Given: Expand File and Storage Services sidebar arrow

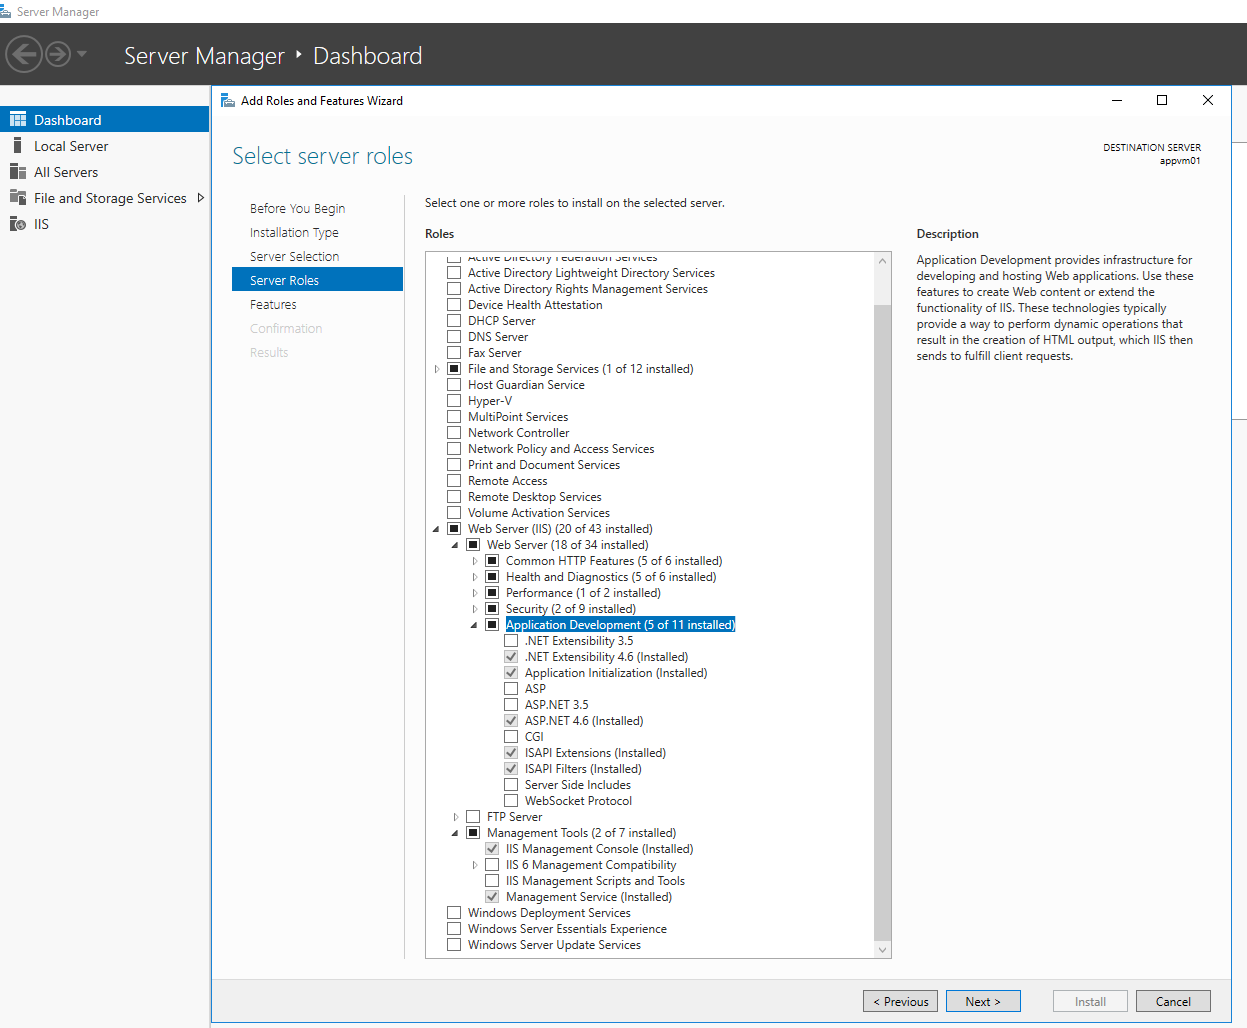Looking at the screenshot, I should [x=201, y=197].
